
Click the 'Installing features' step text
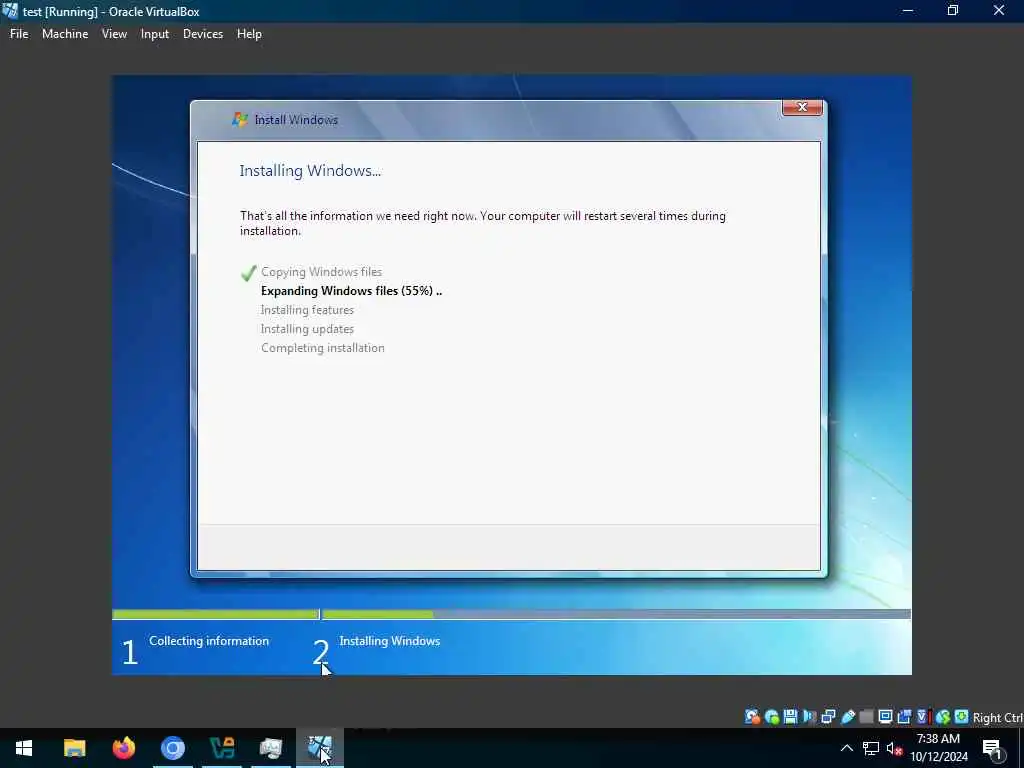pos(307,310)
